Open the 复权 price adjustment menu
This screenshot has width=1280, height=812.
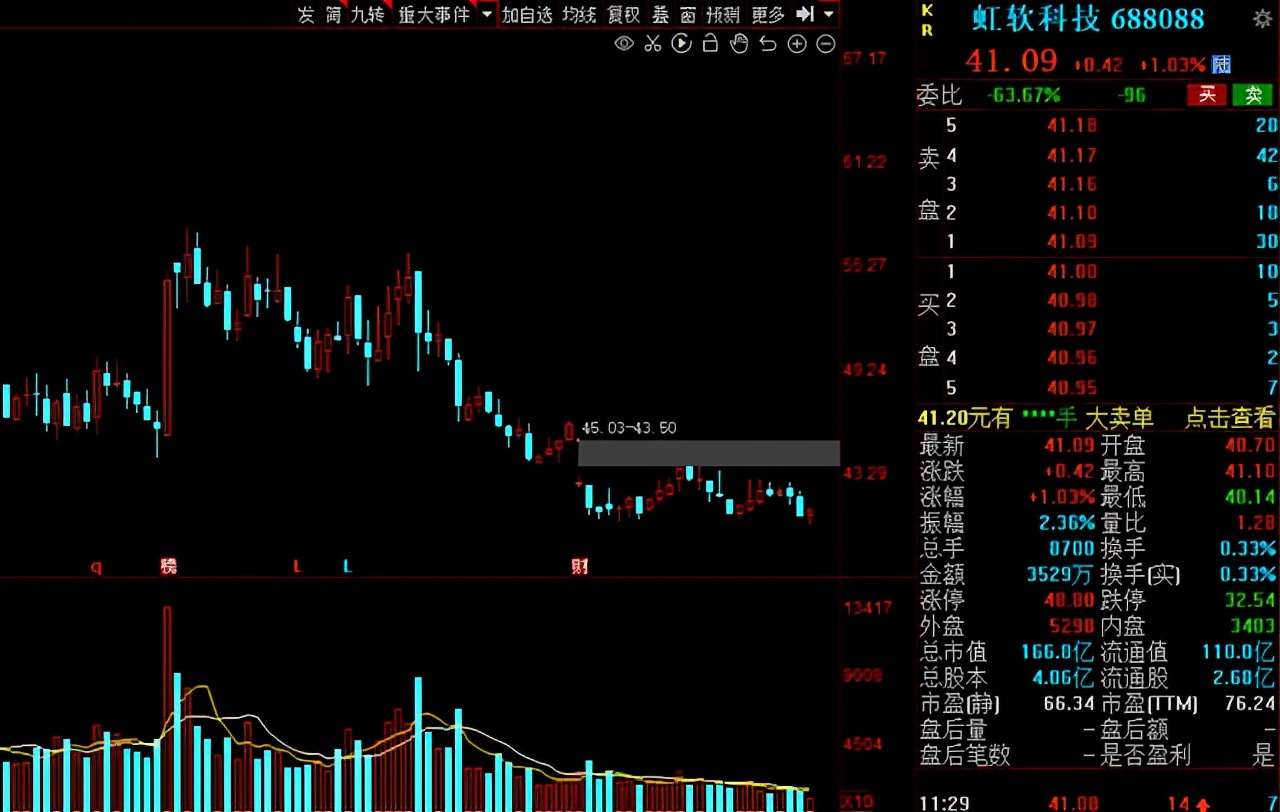624,14
